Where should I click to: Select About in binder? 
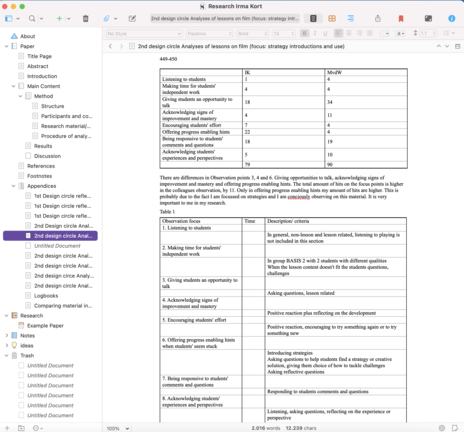point(28,36)
